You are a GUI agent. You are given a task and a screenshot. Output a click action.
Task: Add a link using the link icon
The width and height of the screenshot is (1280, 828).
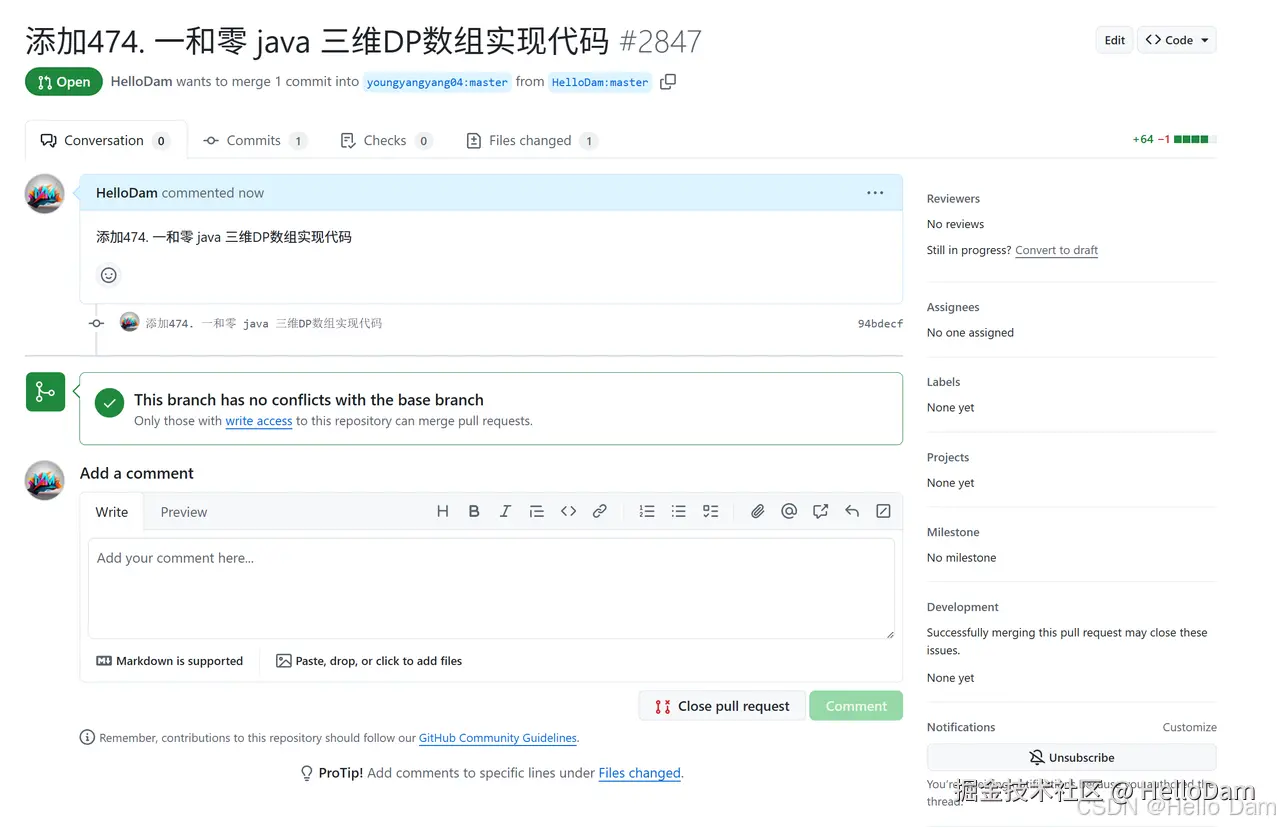[x=600, y=511]
